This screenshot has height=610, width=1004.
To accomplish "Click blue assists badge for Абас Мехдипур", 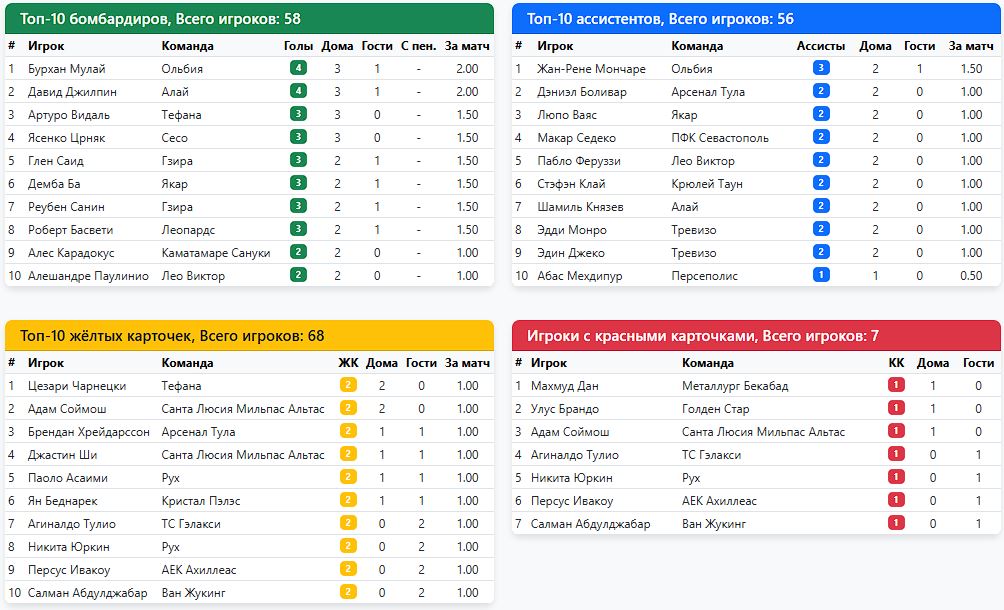I will [x=821, y=275].
